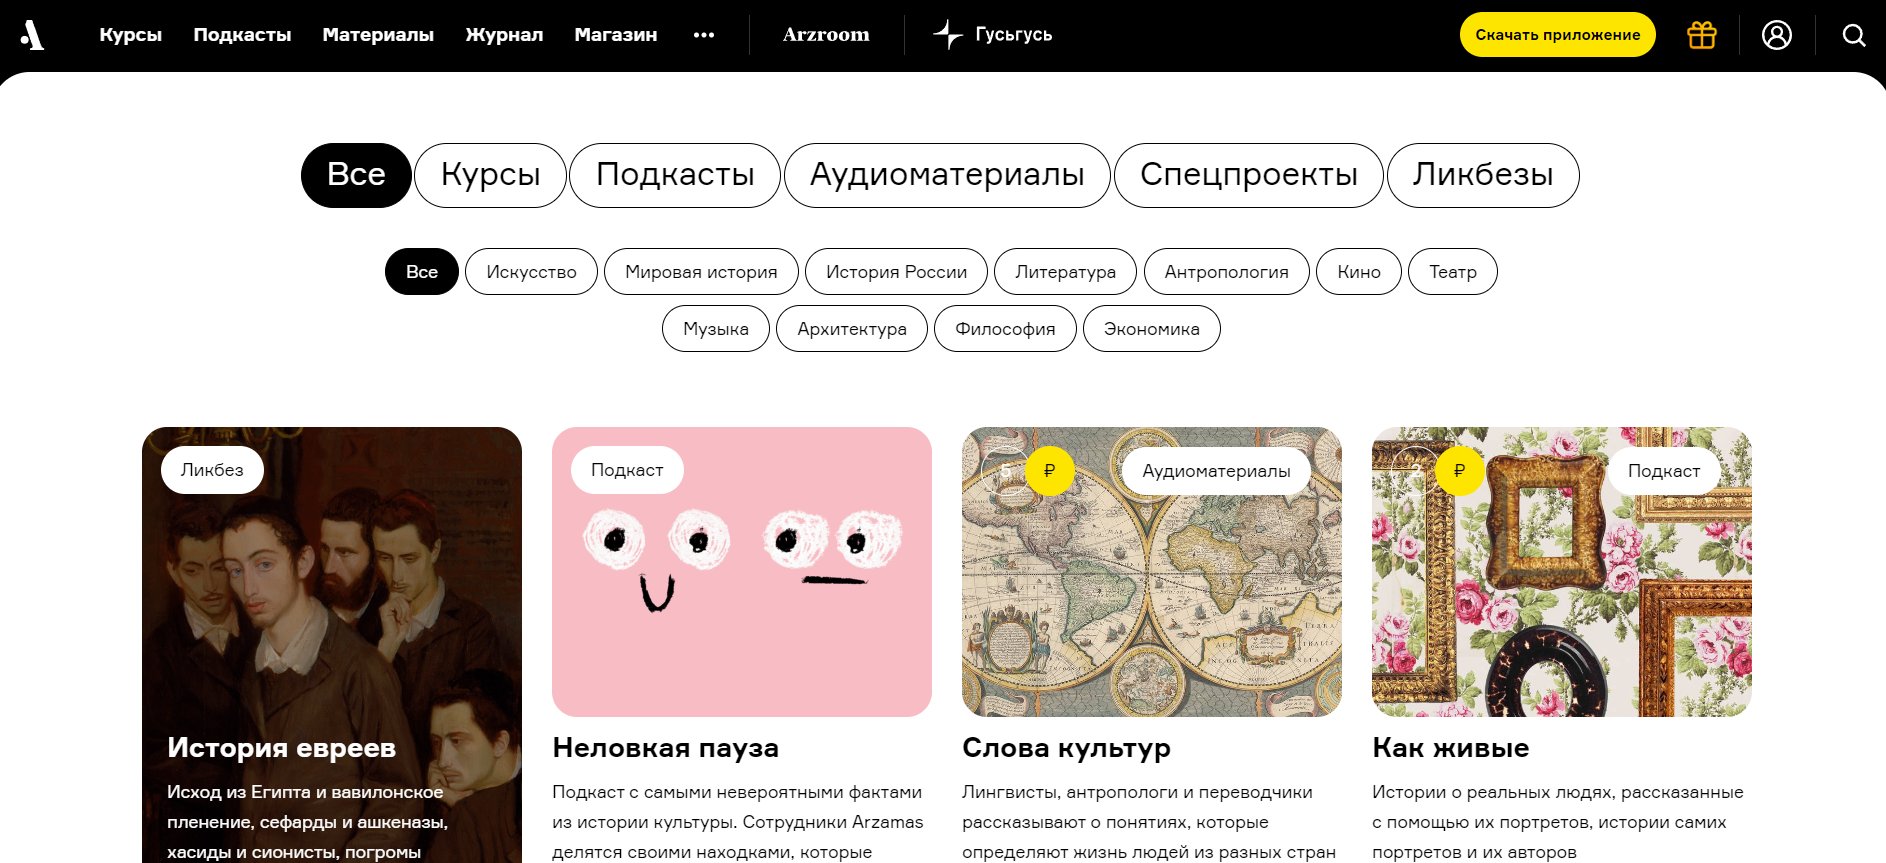Click the Гусьгусь star logo icon
The image size is (1886, 863).
(x=947, y=35)
